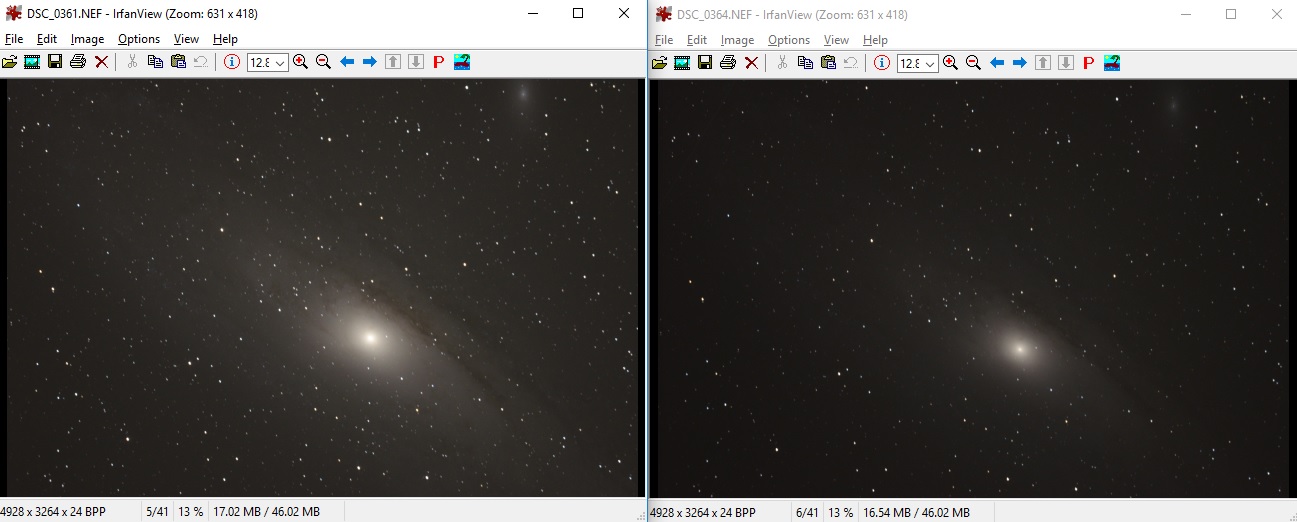Maximize the DSC_0361.NEF window
The width and height of the screenshot is (1297, 522).
[x=578, y=14]
